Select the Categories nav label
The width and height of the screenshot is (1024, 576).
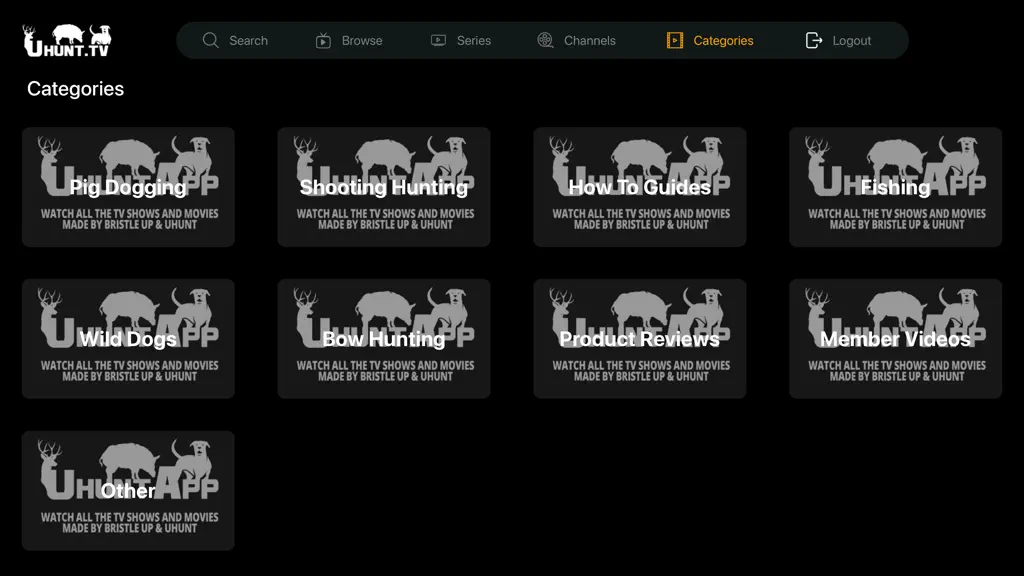tap(723, 40)
